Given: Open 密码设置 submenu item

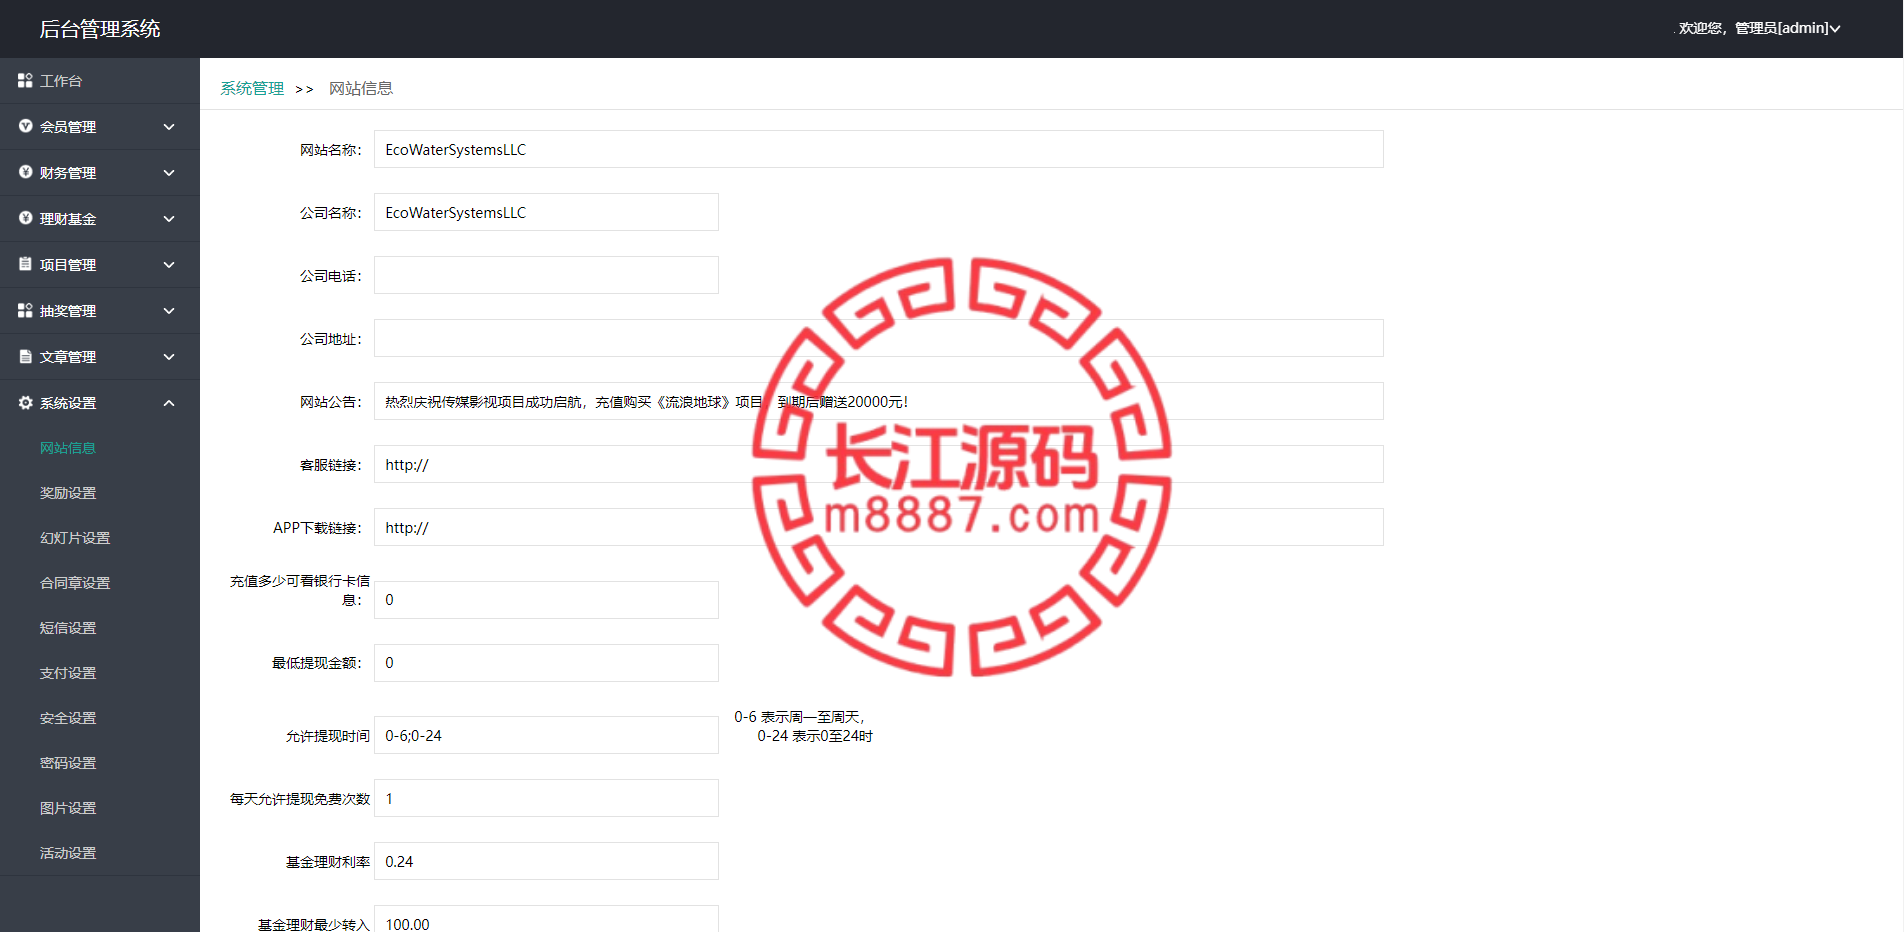Looking at the screenshot, I should click(68, 763).
